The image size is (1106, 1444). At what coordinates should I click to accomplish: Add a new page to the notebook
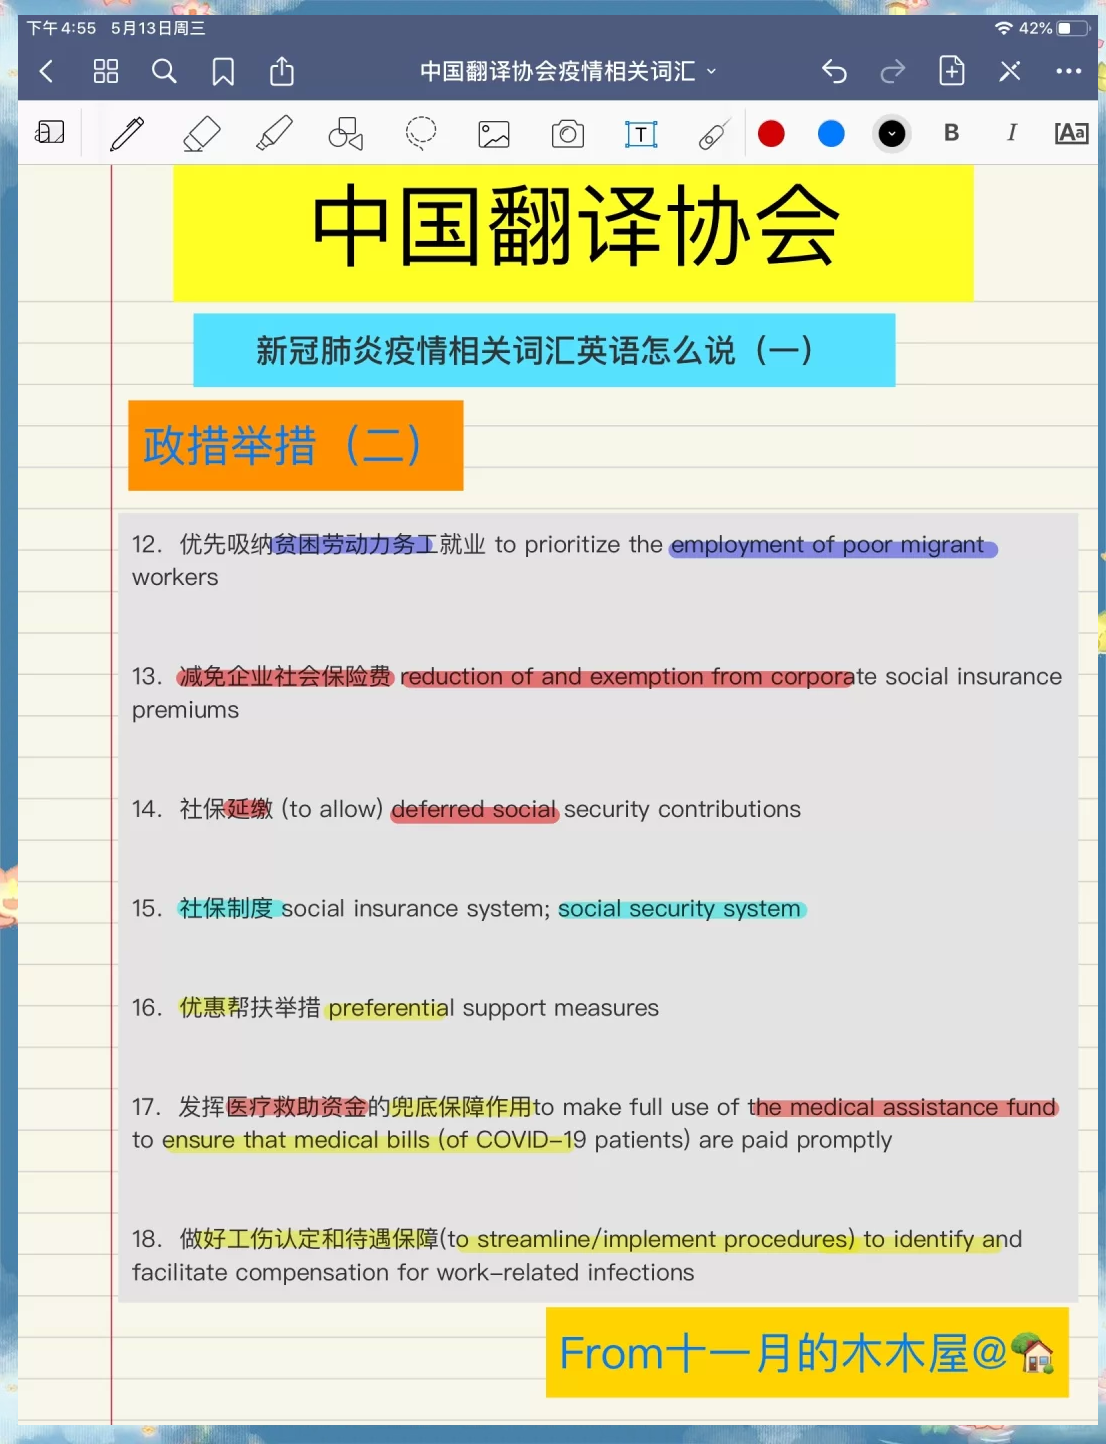click(951, 71)
